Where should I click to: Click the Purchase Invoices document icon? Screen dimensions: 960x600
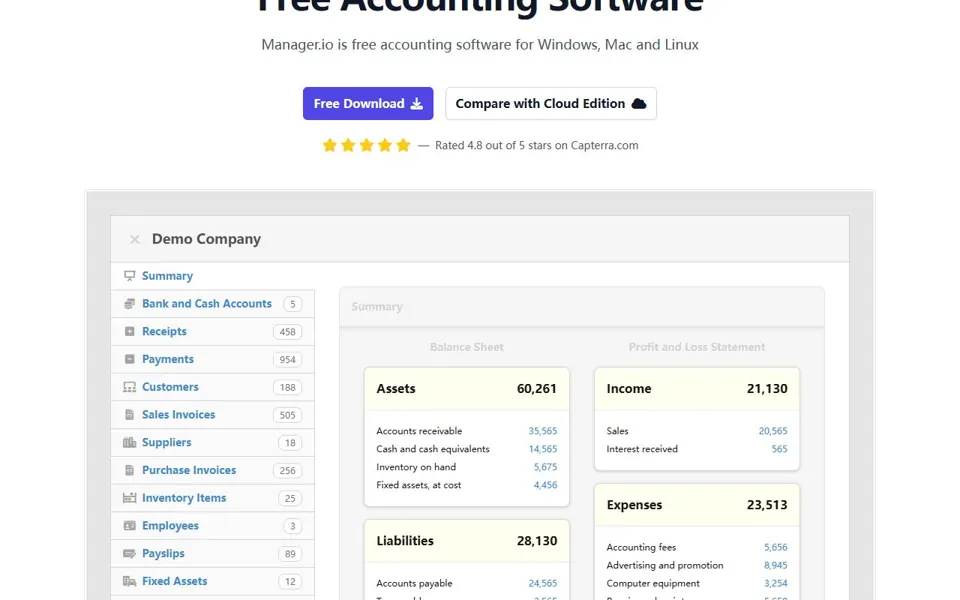129,470
